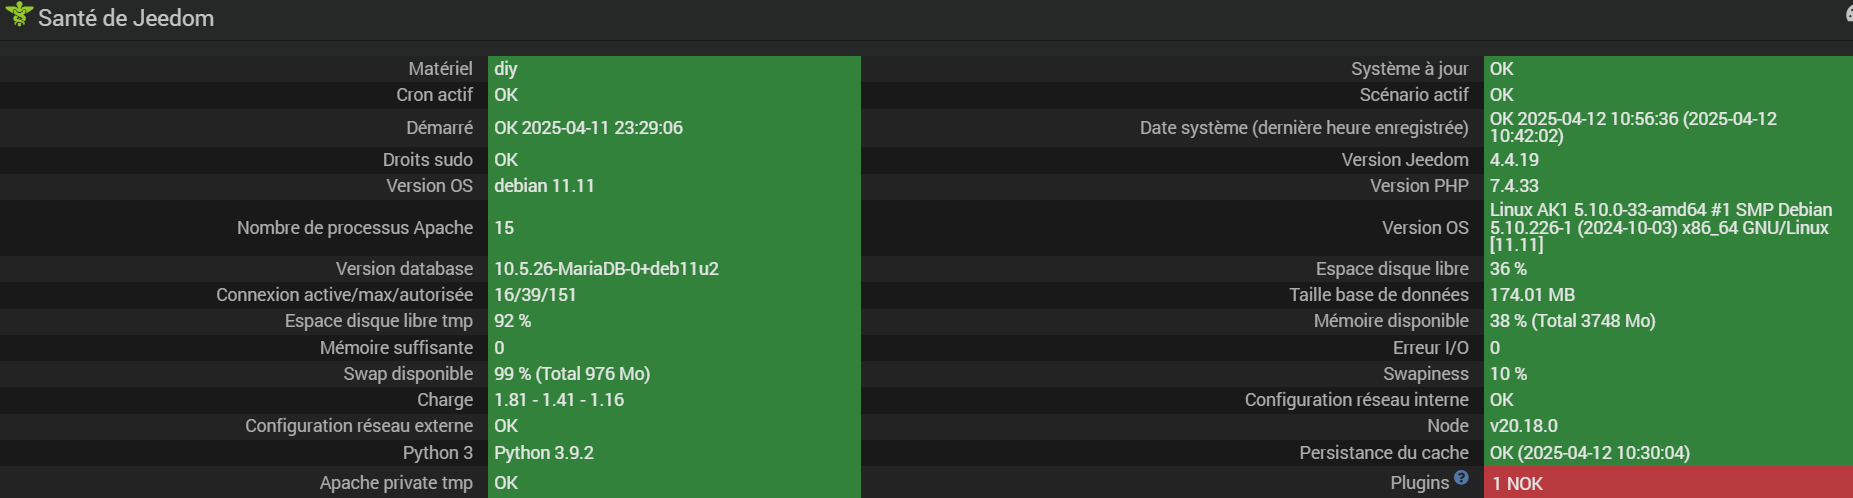This screenshot has height=498, width=1853.
Task: Select the Démarré timestamp value cell
Action: click(674, 128)
